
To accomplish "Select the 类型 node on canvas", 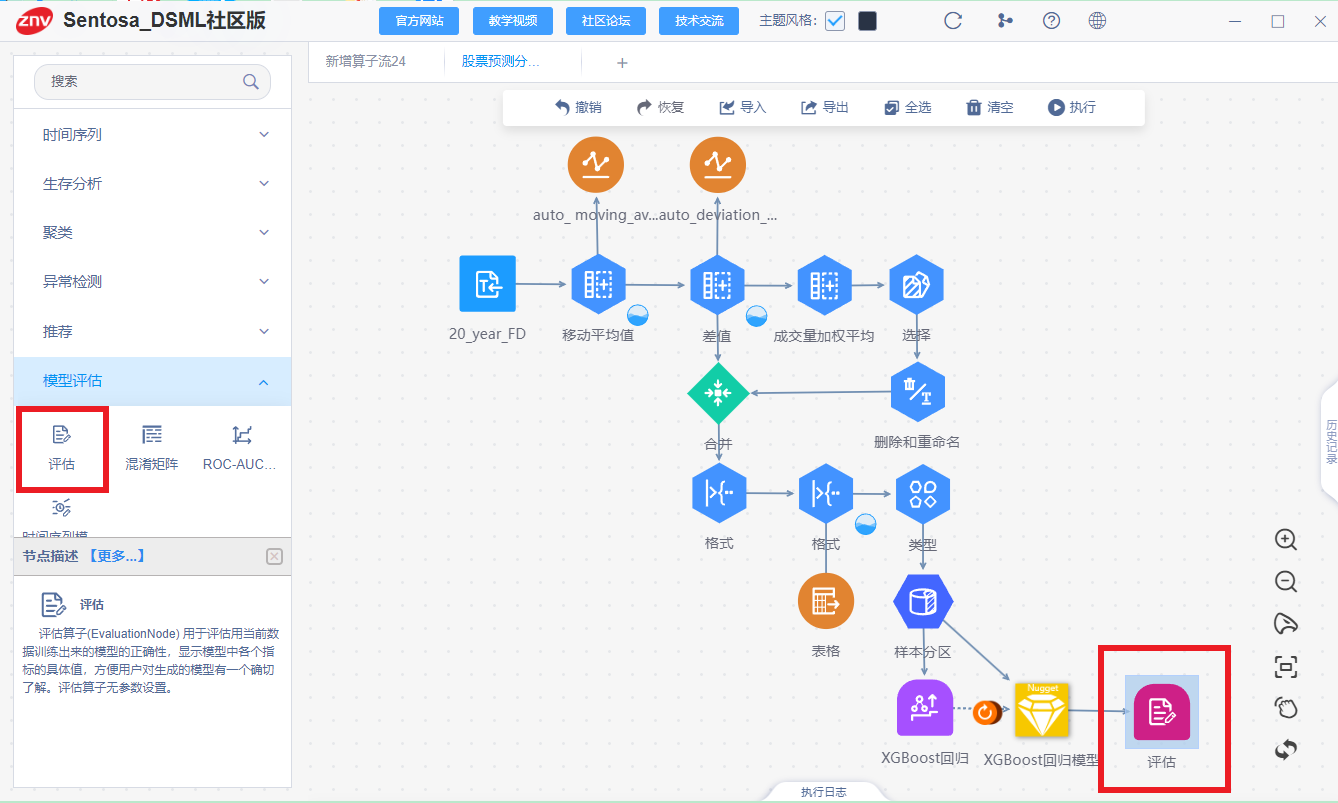I will tap(923, 493).
